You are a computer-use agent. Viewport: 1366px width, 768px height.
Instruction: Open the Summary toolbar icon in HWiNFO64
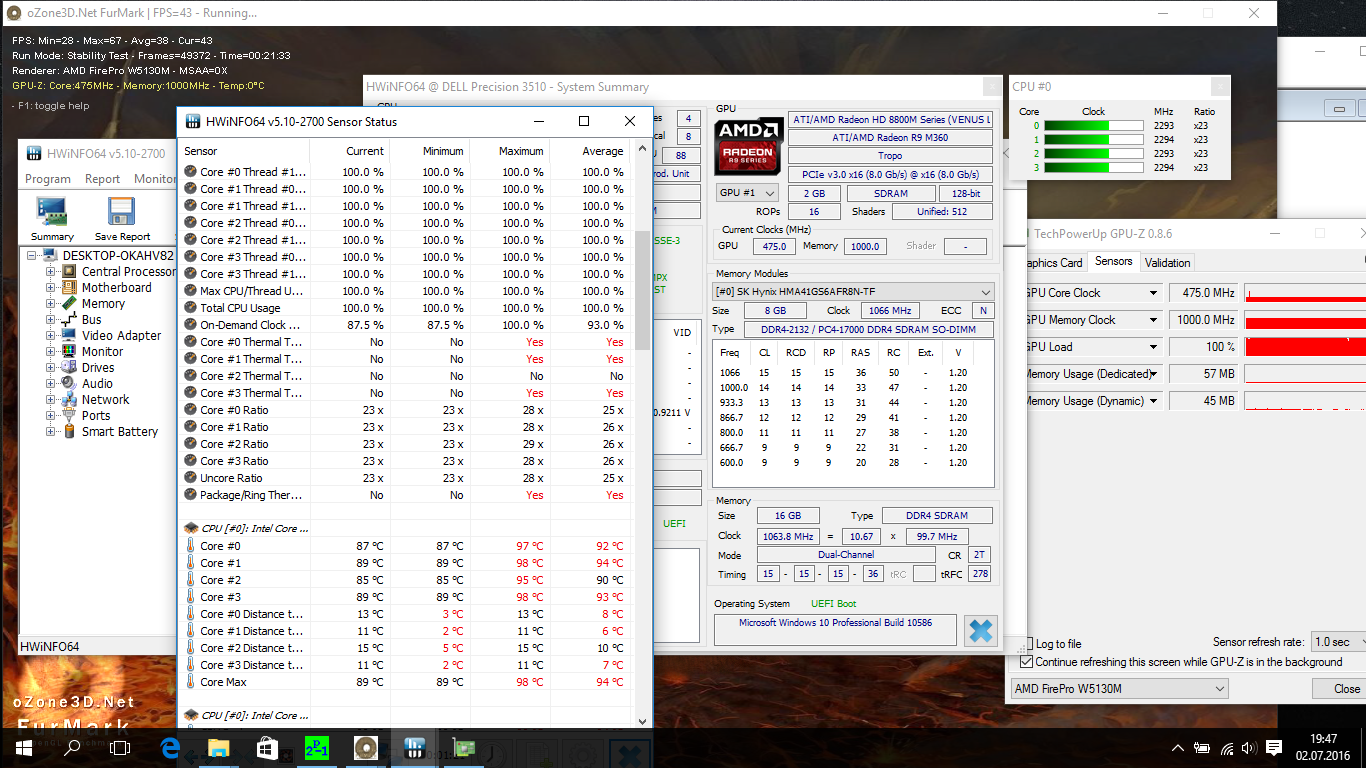click(52, 218)
